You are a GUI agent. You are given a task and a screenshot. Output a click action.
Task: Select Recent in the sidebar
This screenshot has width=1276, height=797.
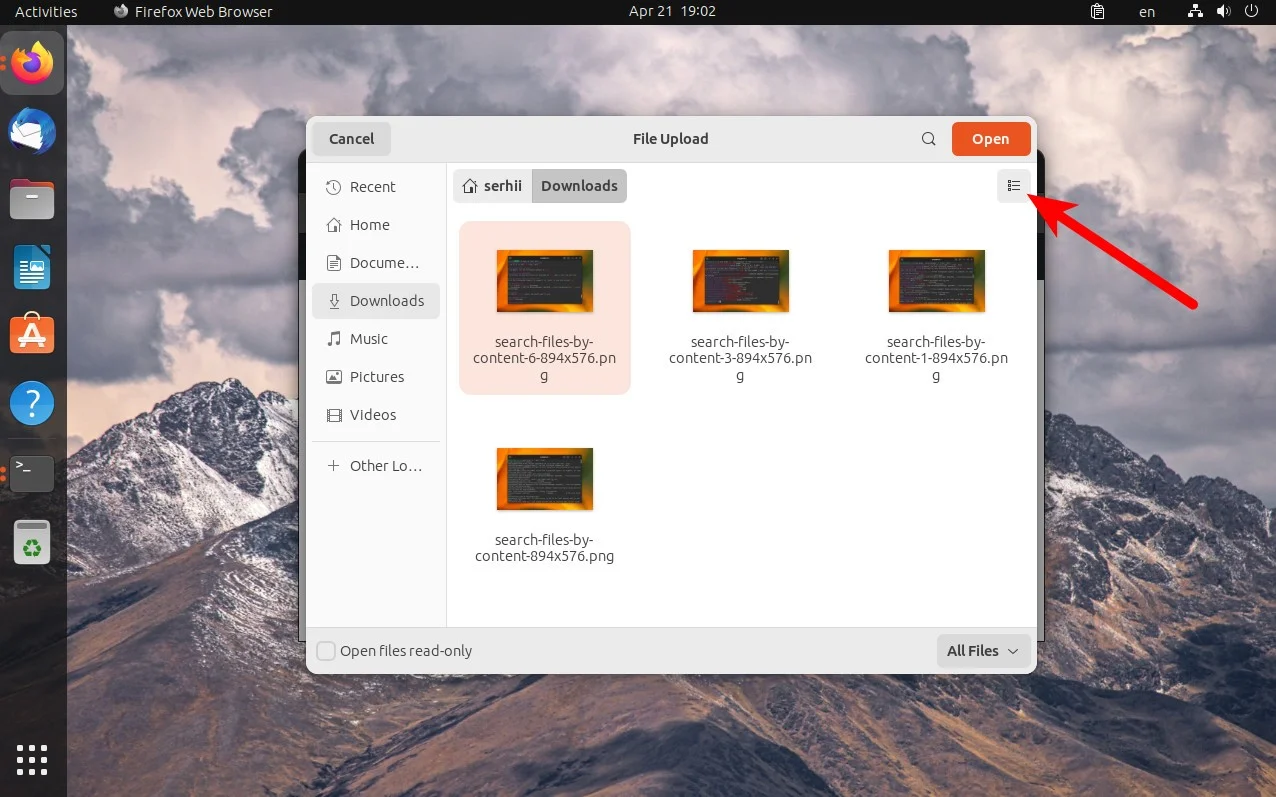pyautogui.click(x=372, y=187)
